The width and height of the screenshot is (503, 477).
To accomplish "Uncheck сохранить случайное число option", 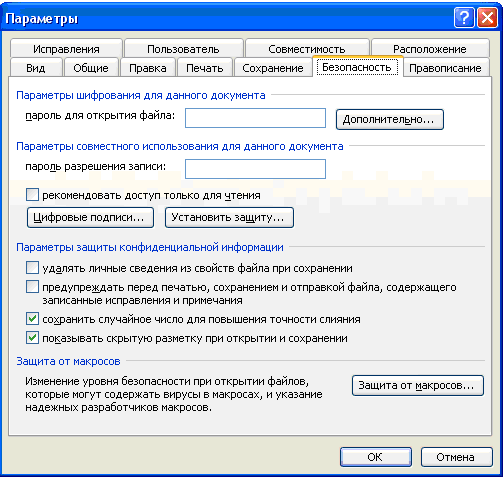I will [x=32, y=319].
